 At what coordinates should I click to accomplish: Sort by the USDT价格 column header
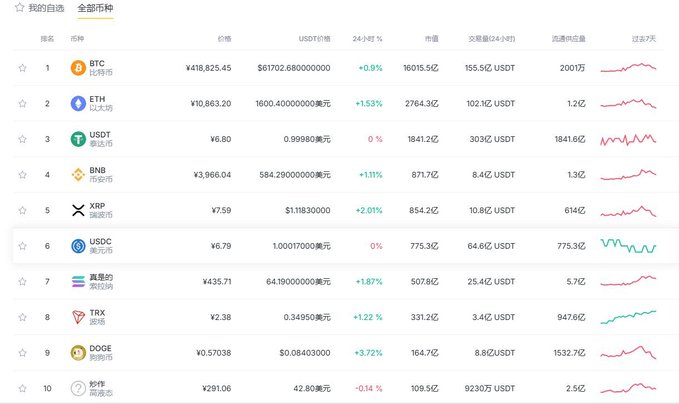click(314, 39)
